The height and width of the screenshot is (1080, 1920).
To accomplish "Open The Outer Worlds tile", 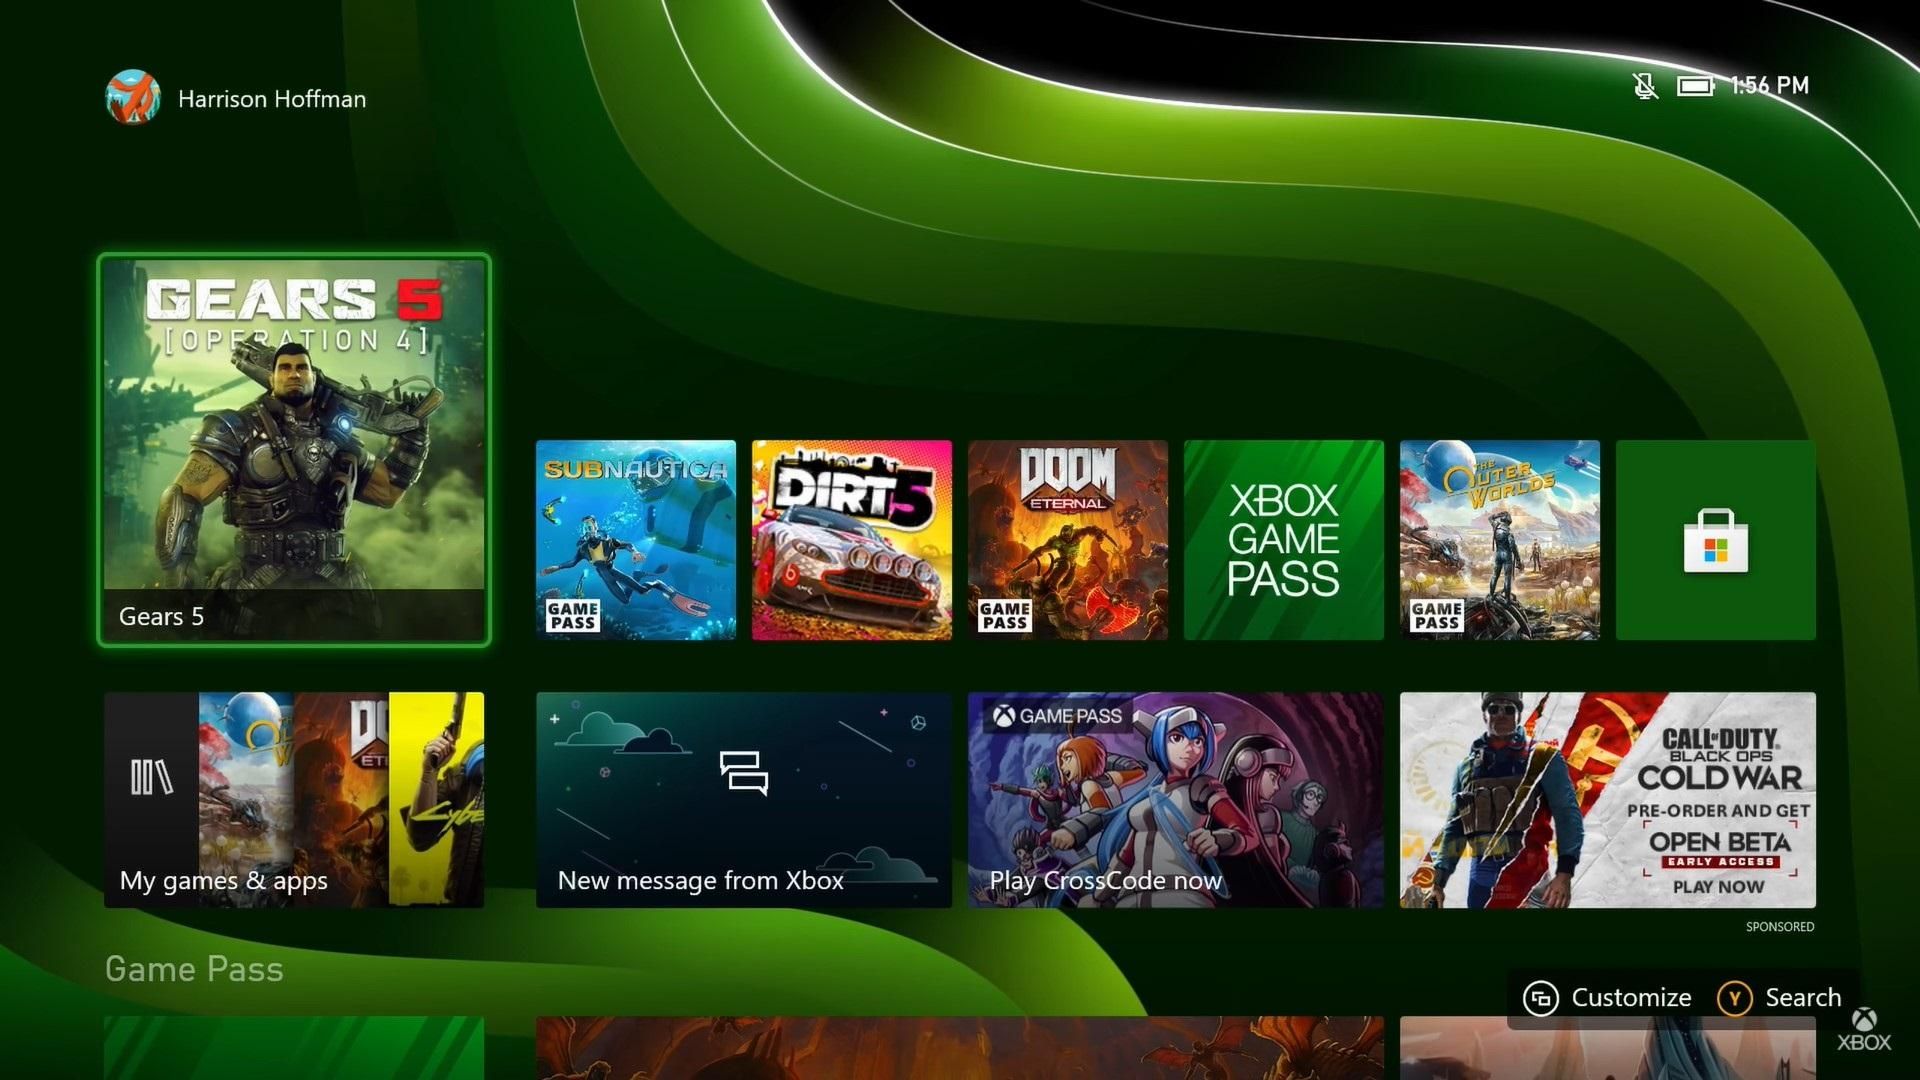I will 1499,540.
